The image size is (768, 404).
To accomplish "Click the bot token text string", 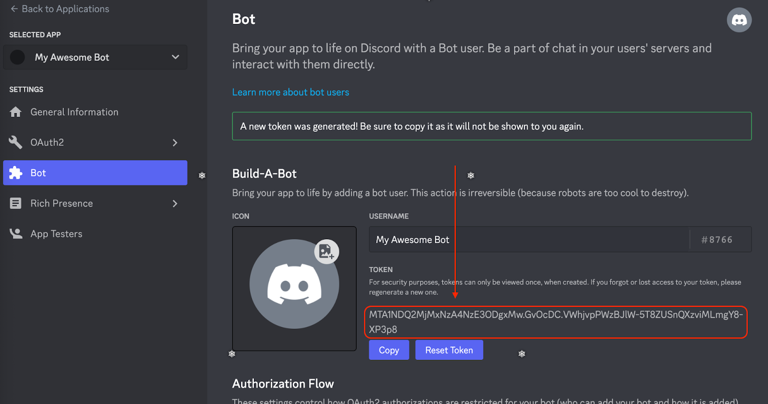I will tap(556, 322).
